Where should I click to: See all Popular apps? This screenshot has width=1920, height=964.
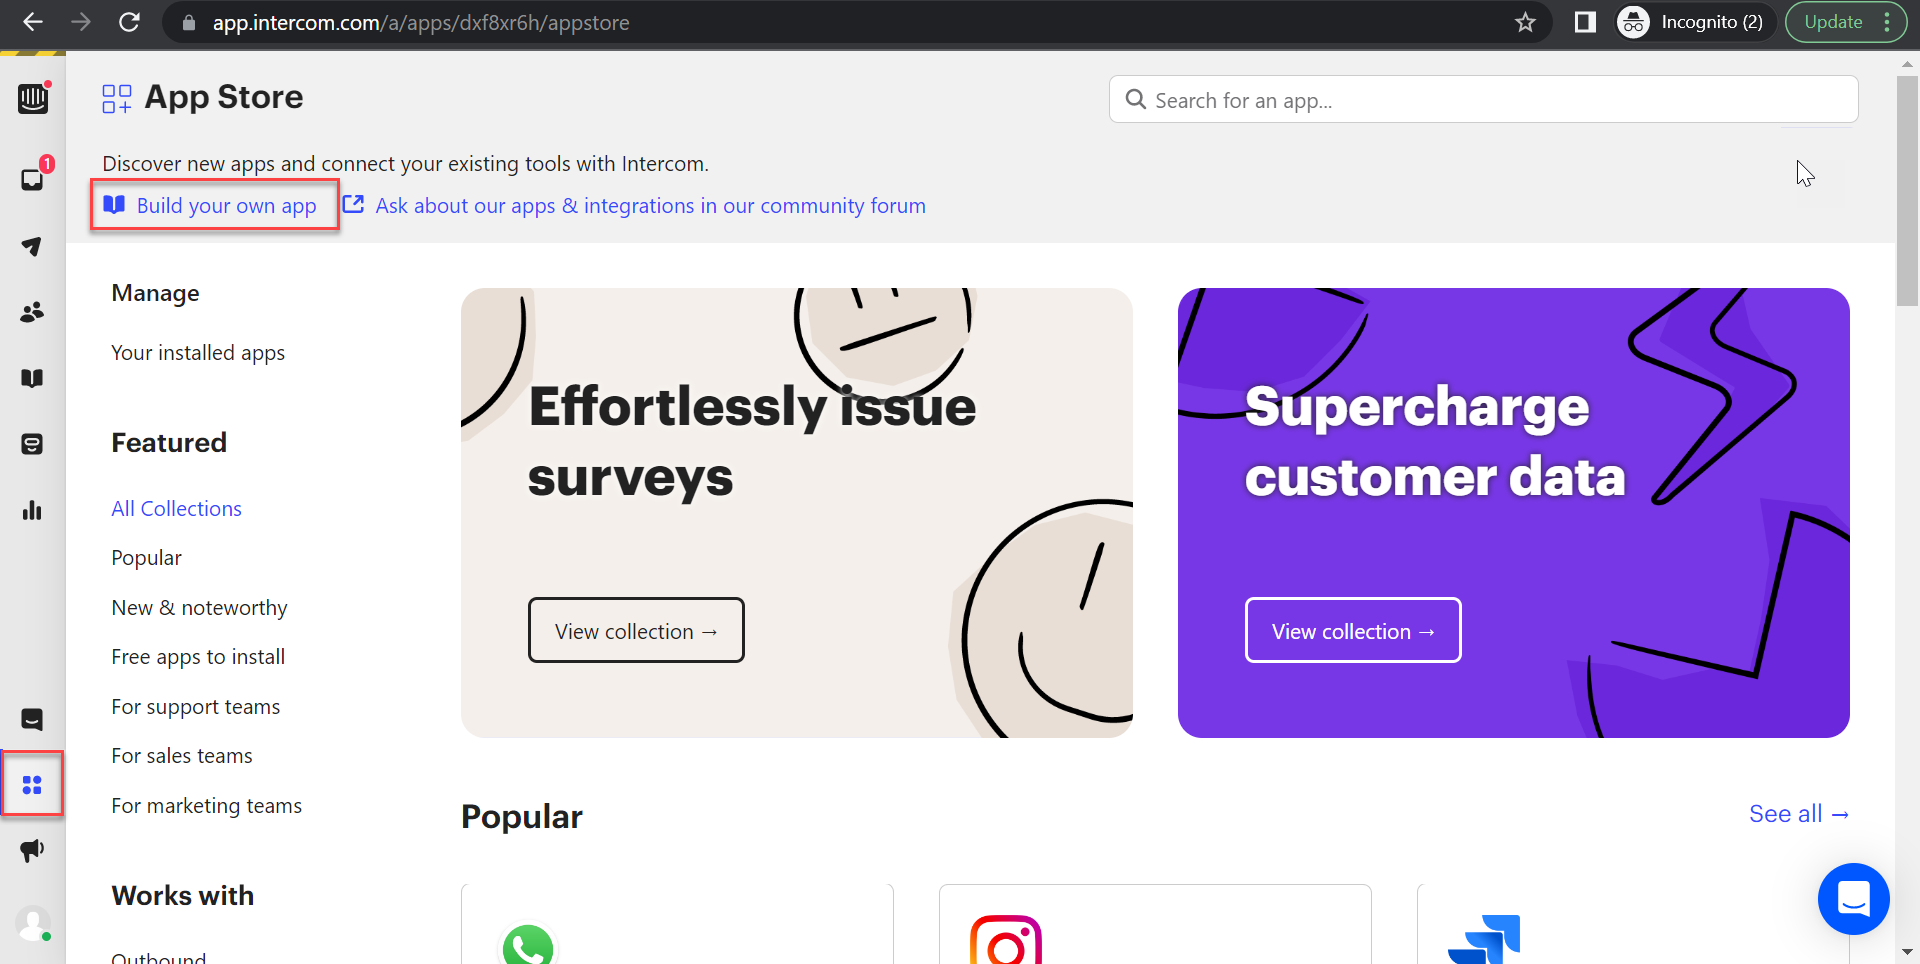1798,814
